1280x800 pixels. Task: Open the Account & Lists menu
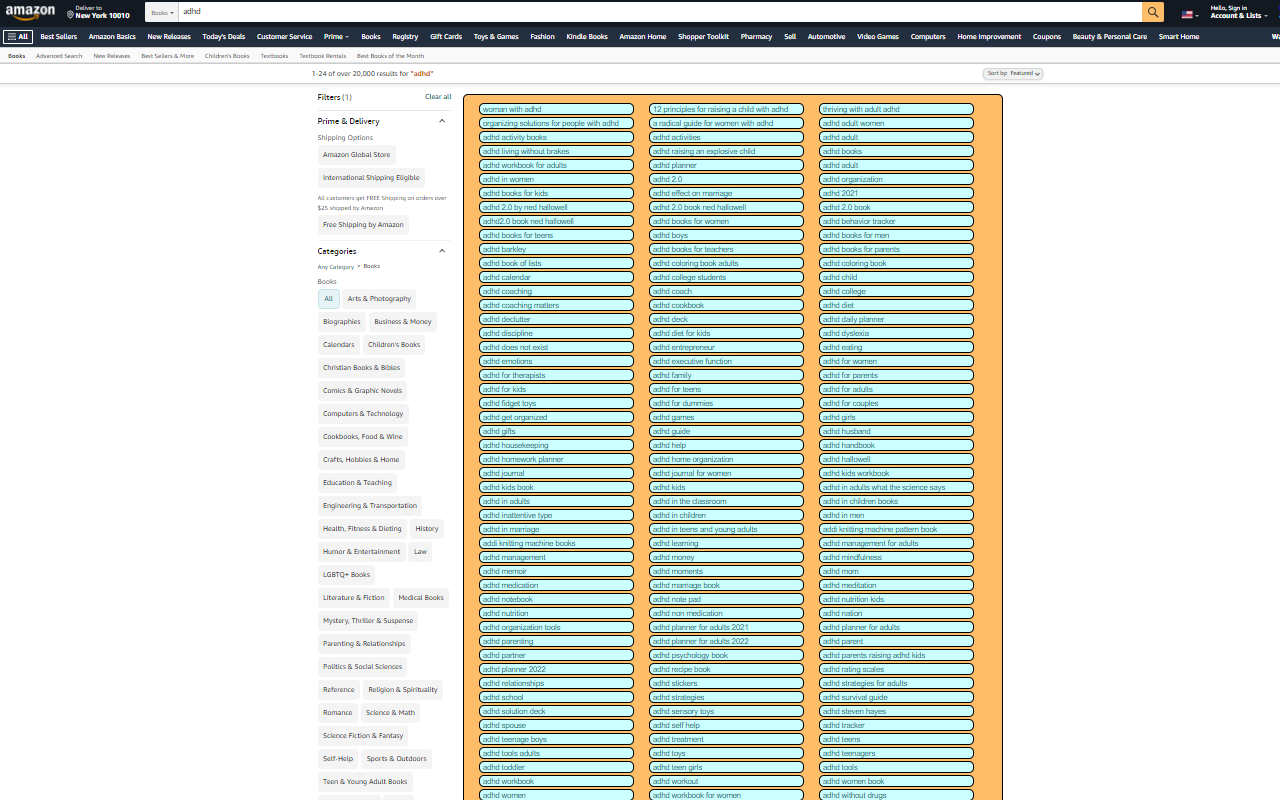click(x=1237, y=12)
